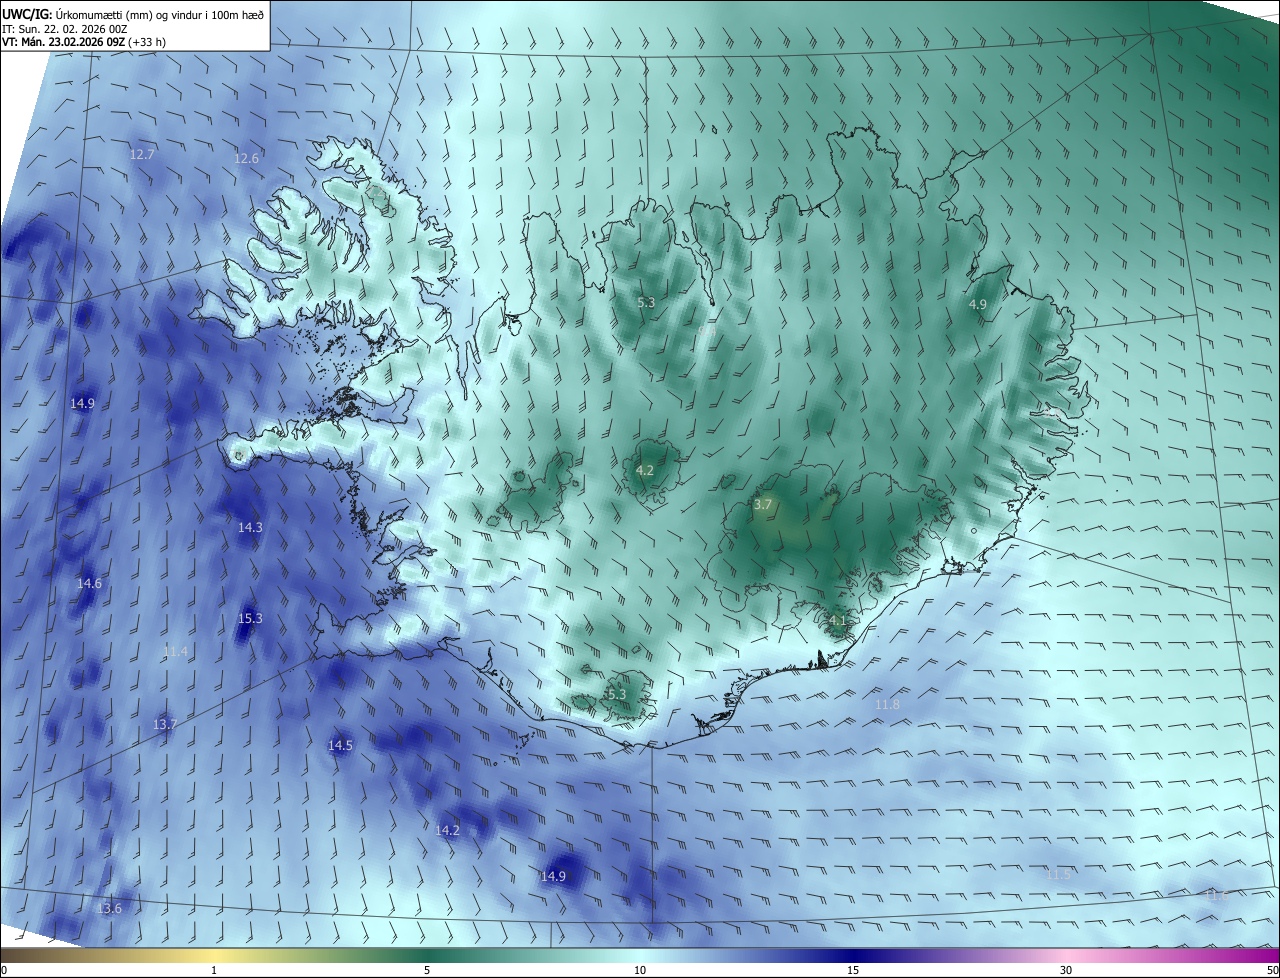Image resolution: width=1280 pixels, height=978 pixels.
Task: Select the initialization time line 'IT: Sun. 22. 02. 2026 00Z'
Action: coord(66,28)
